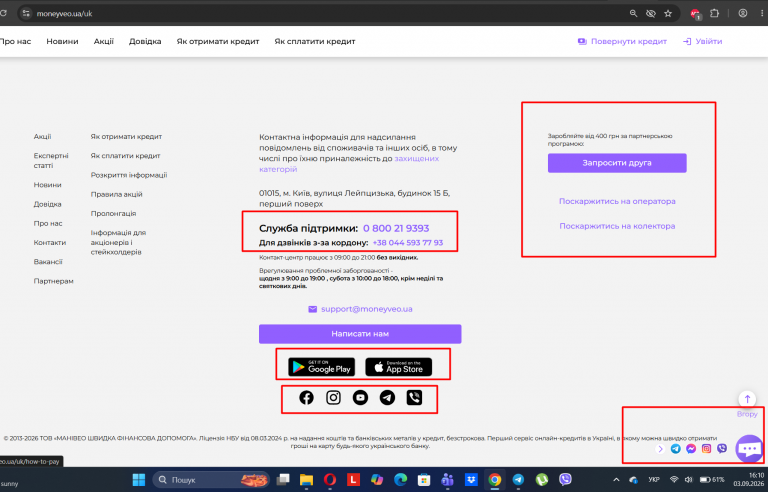The height and width of the screenshot is (492, 768).
Task: Open Messenger chat from the support widget
Action: (691, 448)
